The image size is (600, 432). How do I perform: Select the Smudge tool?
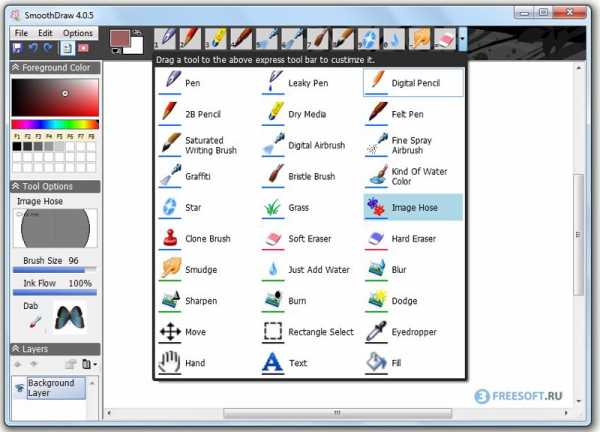(207, 269)
